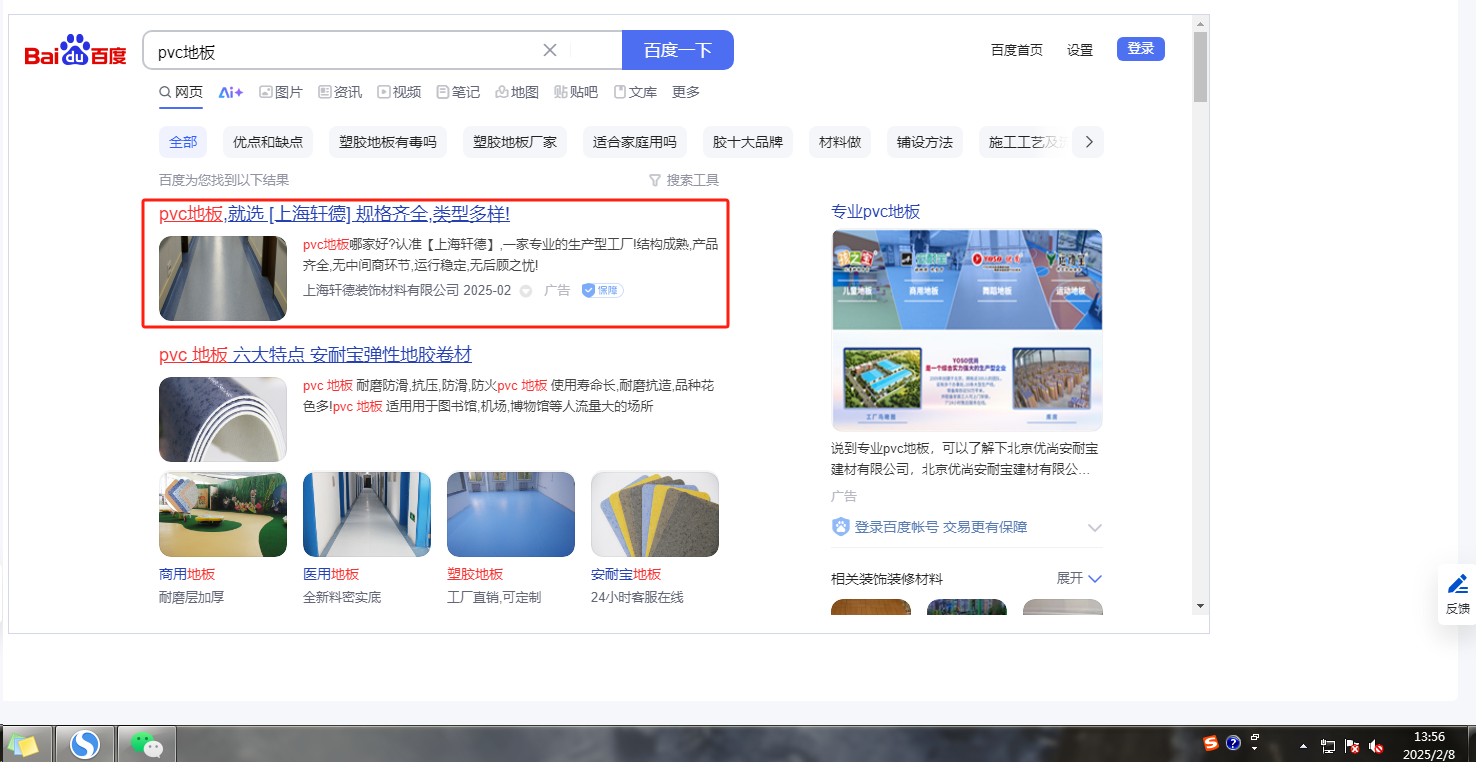Click the 上海轩德装饰材料有限公司 source link
The width and height of the screenshot is (1476, 762).
tap(381, 290)
